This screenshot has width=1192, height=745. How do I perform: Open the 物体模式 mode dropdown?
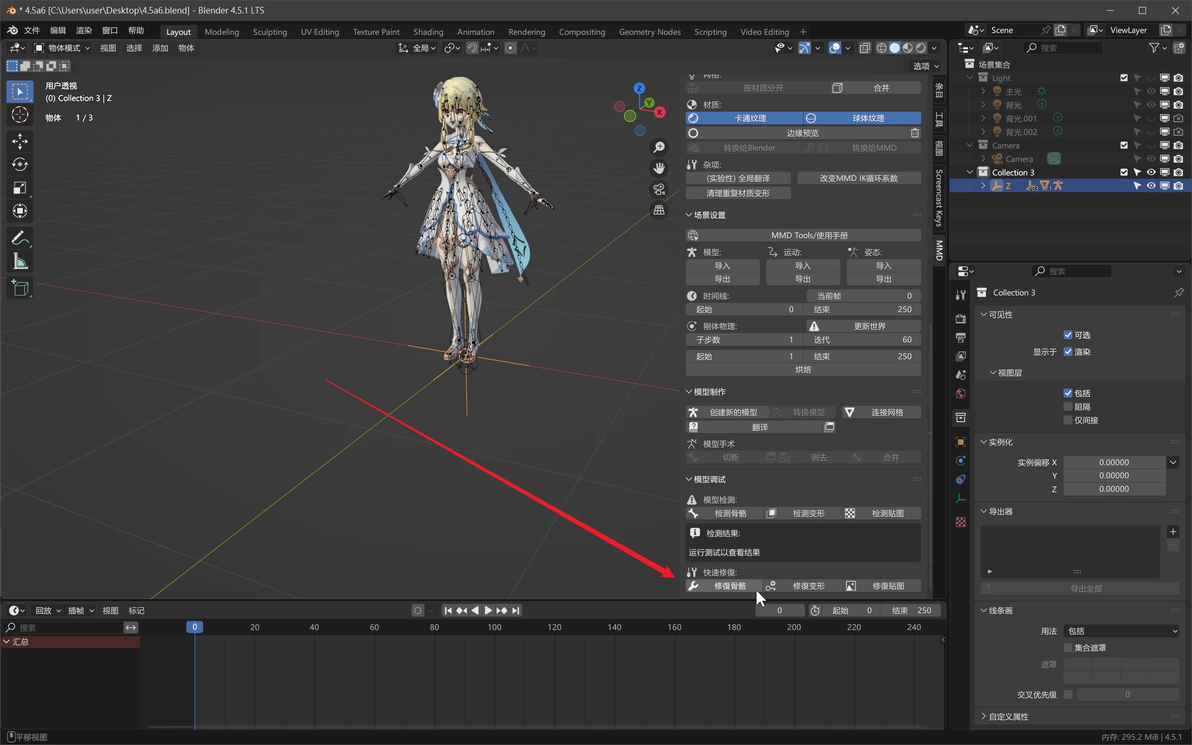(x=62, y=48)
